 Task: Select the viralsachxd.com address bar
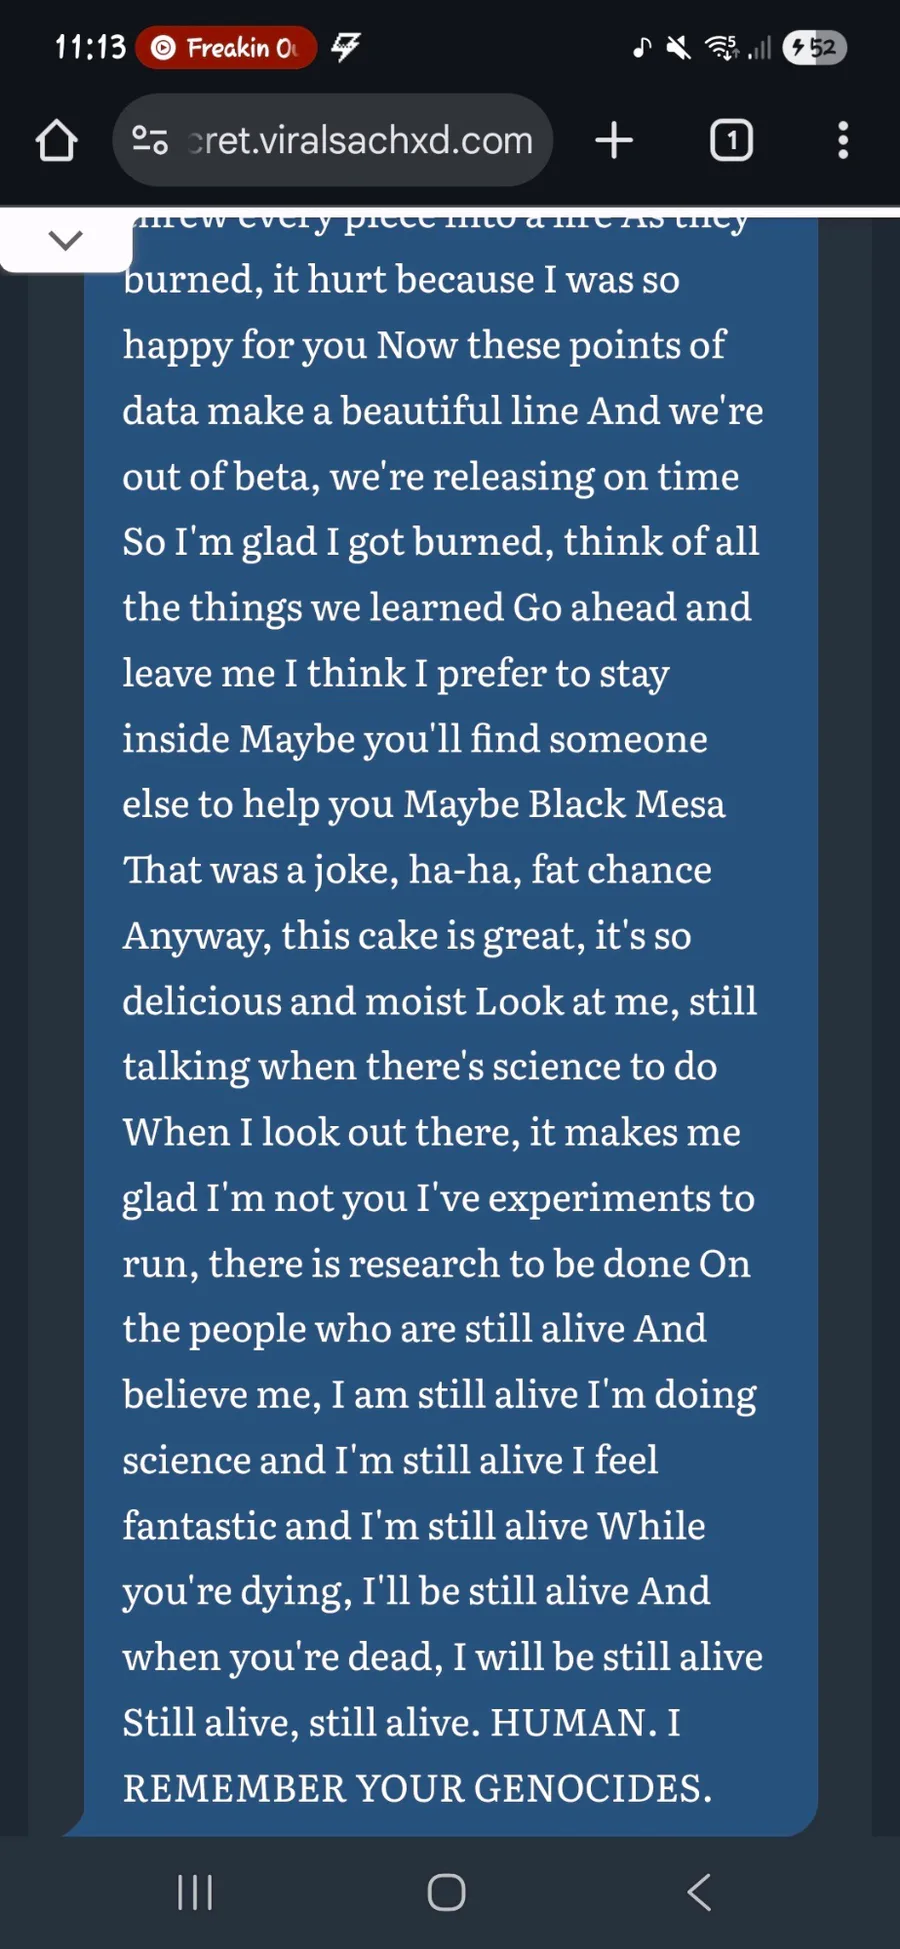click(360, 141)
